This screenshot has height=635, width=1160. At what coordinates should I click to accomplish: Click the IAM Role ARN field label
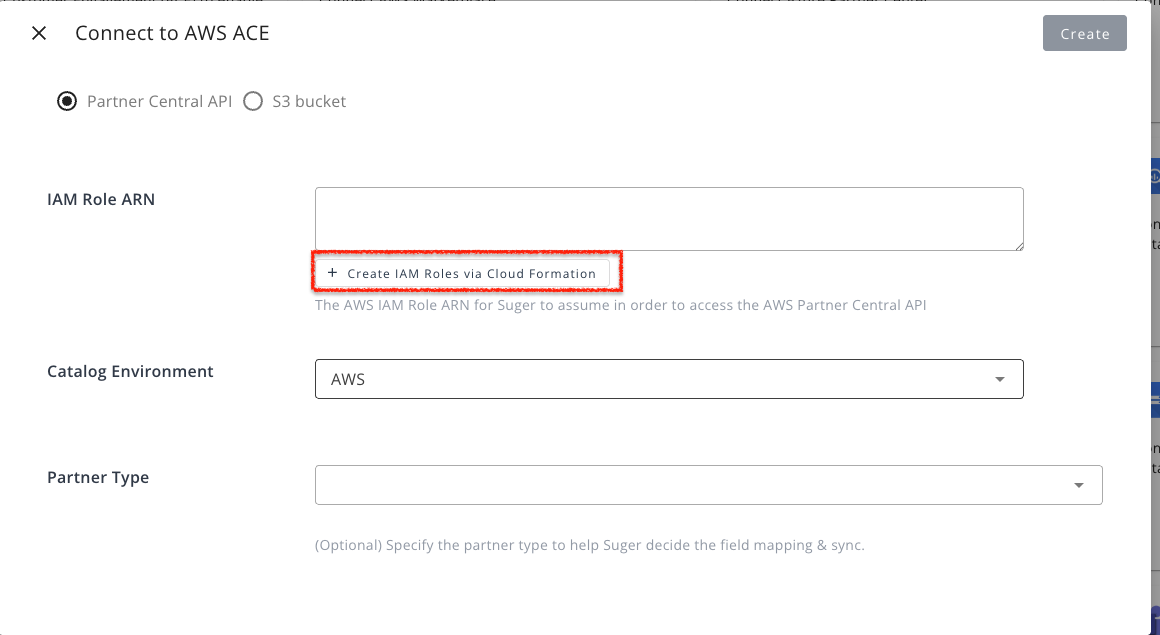click(101, 199)
